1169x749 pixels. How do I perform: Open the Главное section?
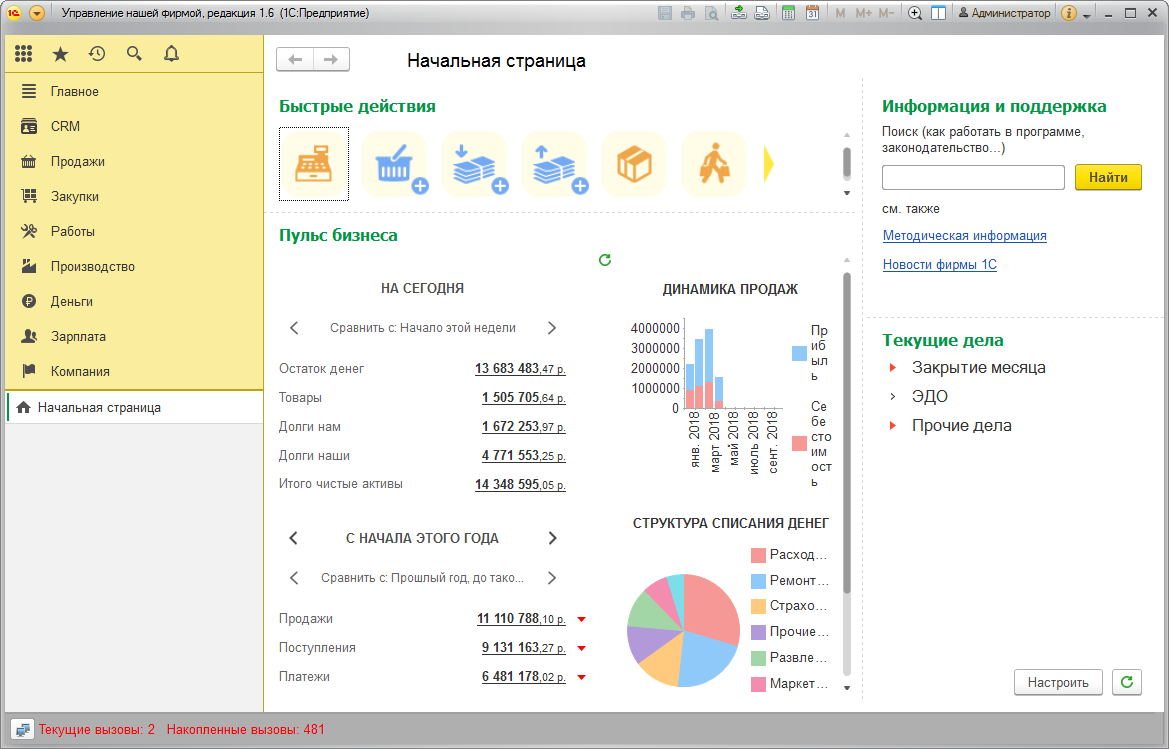[x=134, y=92]
